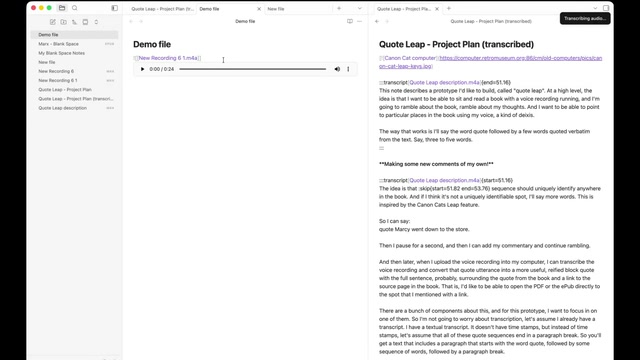Close the right pane Quote Leap tab
Screen dimensions: 640x360
[437, 9]
